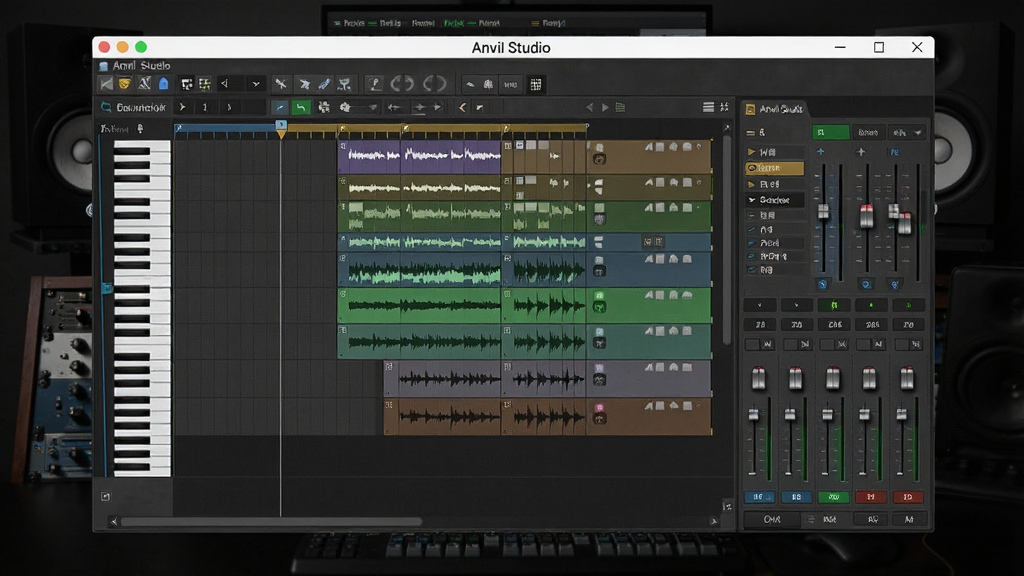This screenshot has height=576, width=1024.
Task: Toggle the green-lit button in the mixer button row
Action: click(834, 305)
